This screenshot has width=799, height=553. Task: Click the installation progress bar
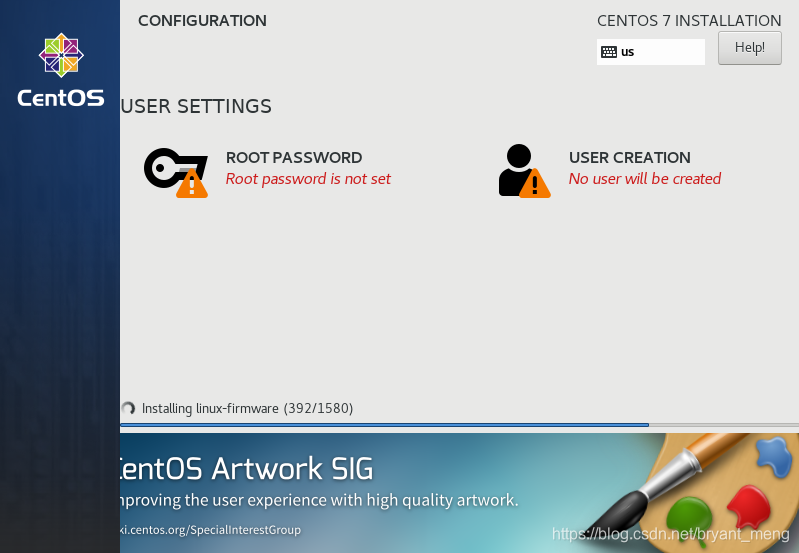(x=459, y=425)
